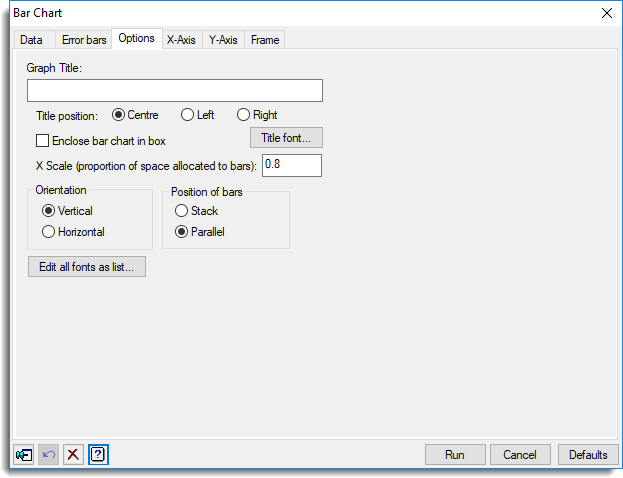Click the undo arrow icon
The height and width of the screenshot is (478, 623).
tap(49, 455)
